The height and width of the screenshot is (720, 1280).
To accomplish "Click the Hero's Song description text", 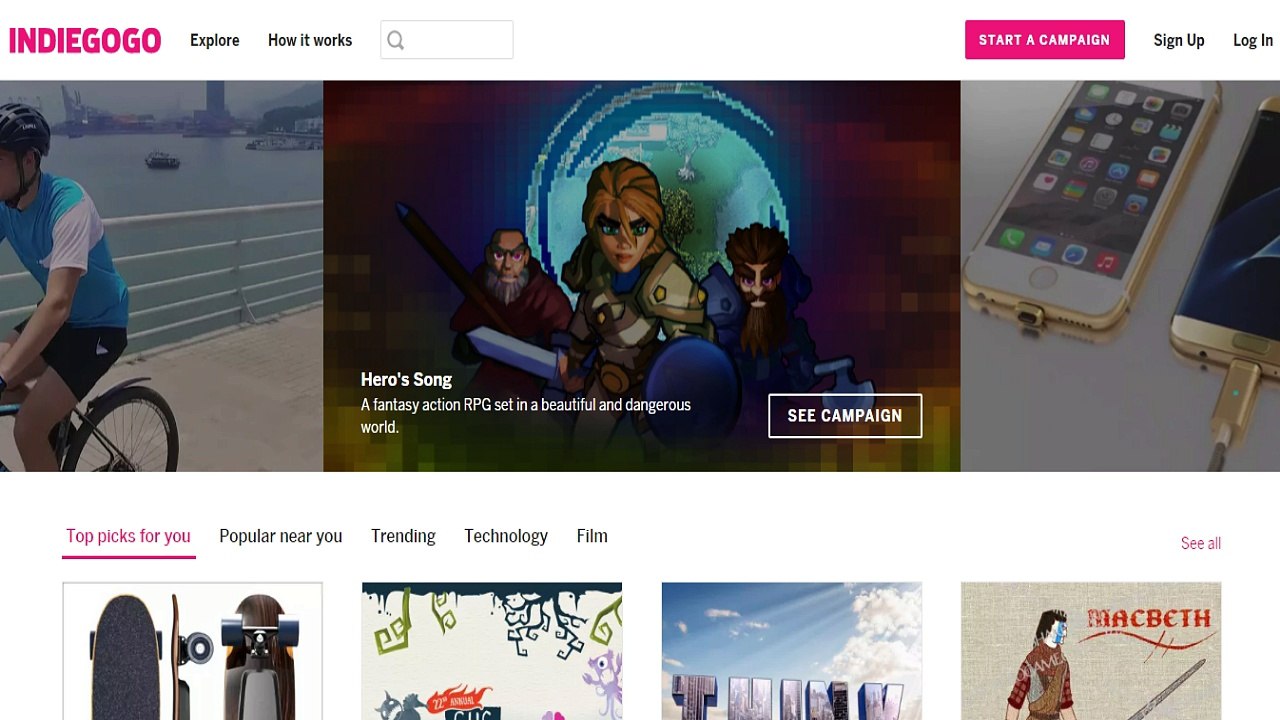I will (x=526, y=416).
